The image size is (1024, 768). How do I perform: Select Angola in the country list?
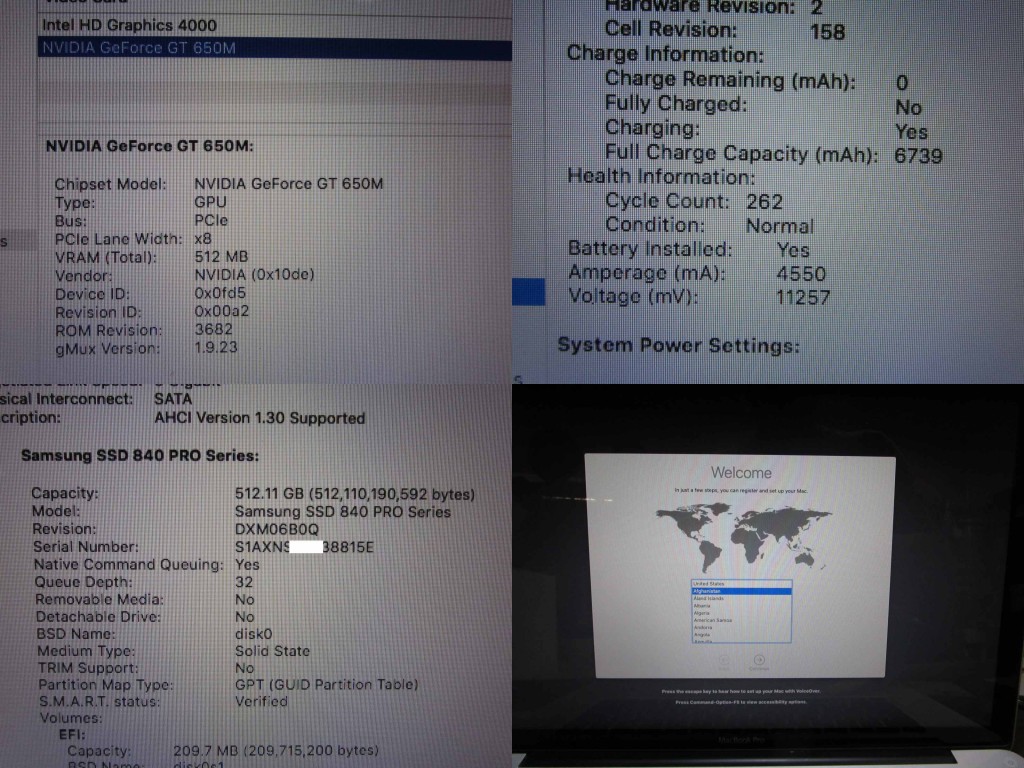(x=741, y=634)
